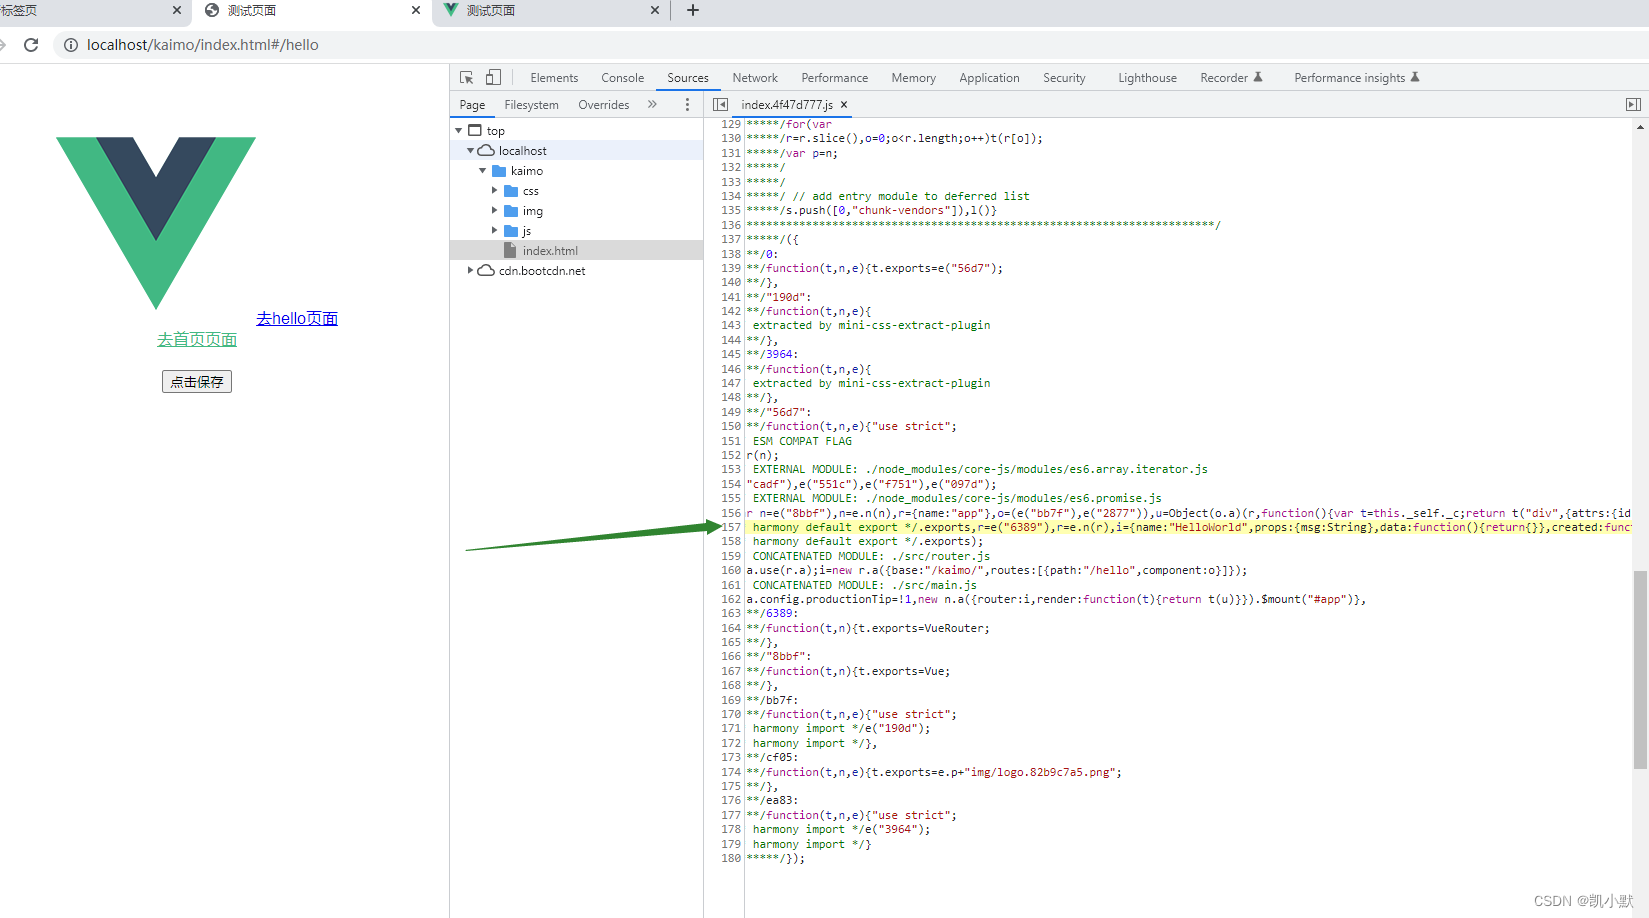1649x918 pixels.
Task: Close the index.4f47d777.js file tab
Action: [844, 105]
